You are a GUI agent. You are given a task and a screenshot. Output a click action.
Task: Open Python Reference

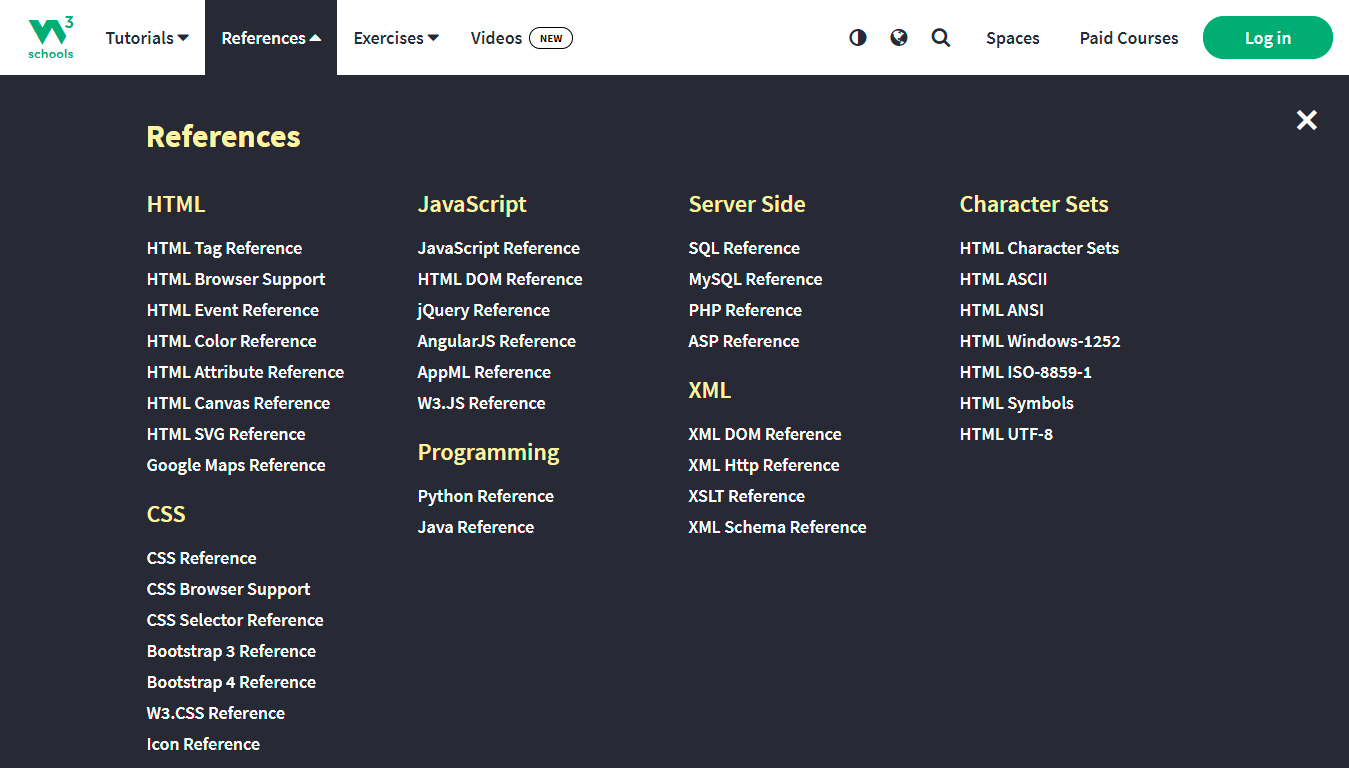486,496
